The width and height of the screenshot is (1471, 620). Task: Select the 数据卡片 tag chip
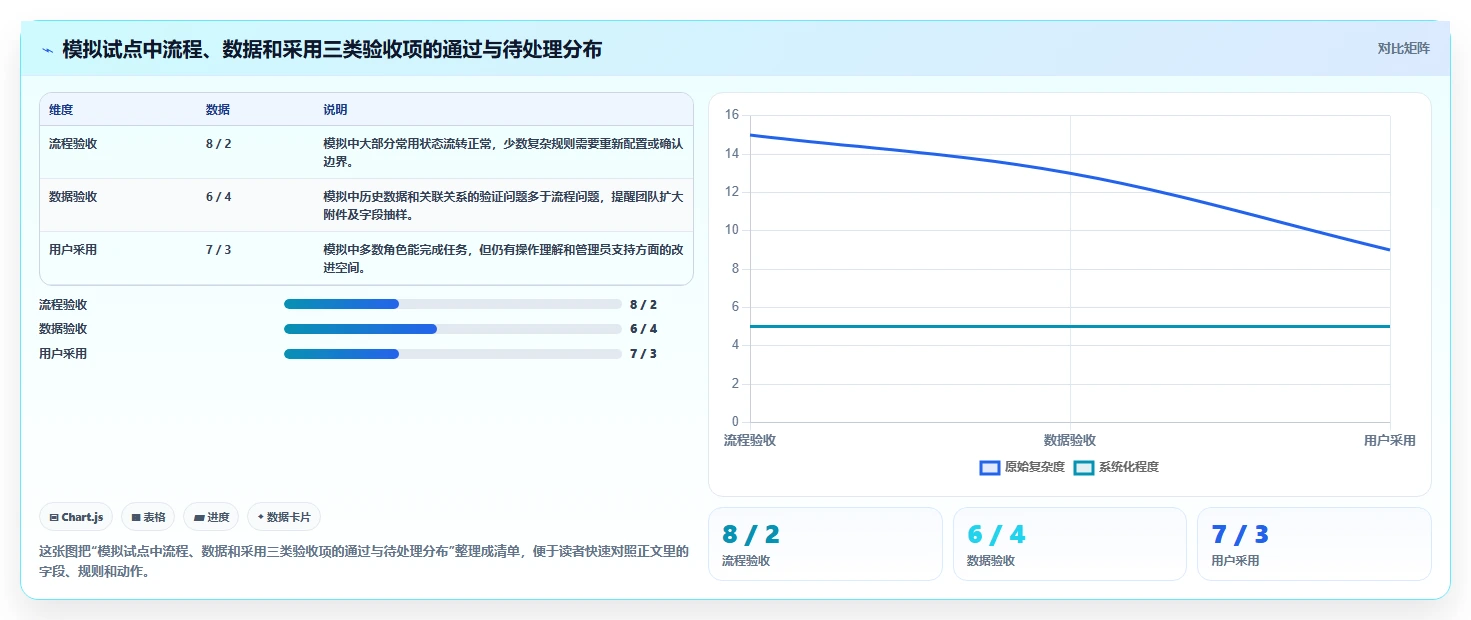tap(284, 517)
